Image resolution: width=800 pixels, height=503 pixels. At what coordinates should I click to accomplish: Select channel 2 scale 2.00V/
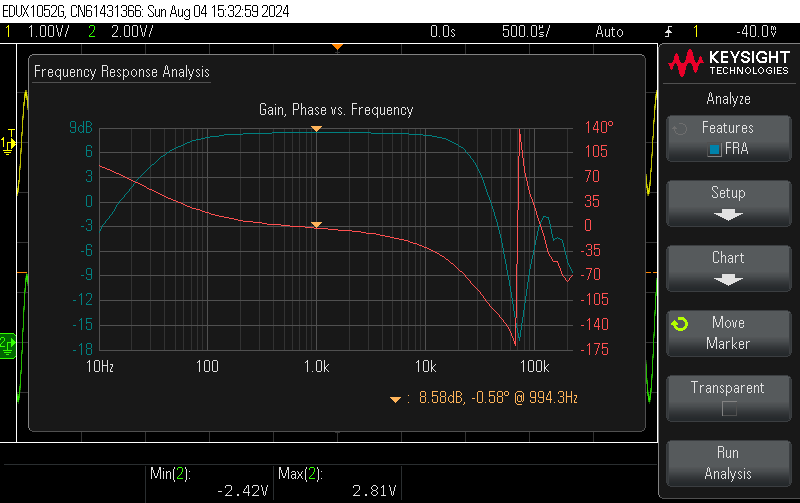pyautogui.click(x=132, y=32)
